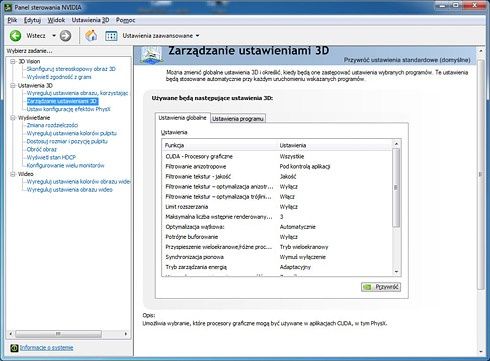Select Zarządzanie ustawieniami 3D tree item
The height and width of the screenshot is (361, 490).
[62, 101]
